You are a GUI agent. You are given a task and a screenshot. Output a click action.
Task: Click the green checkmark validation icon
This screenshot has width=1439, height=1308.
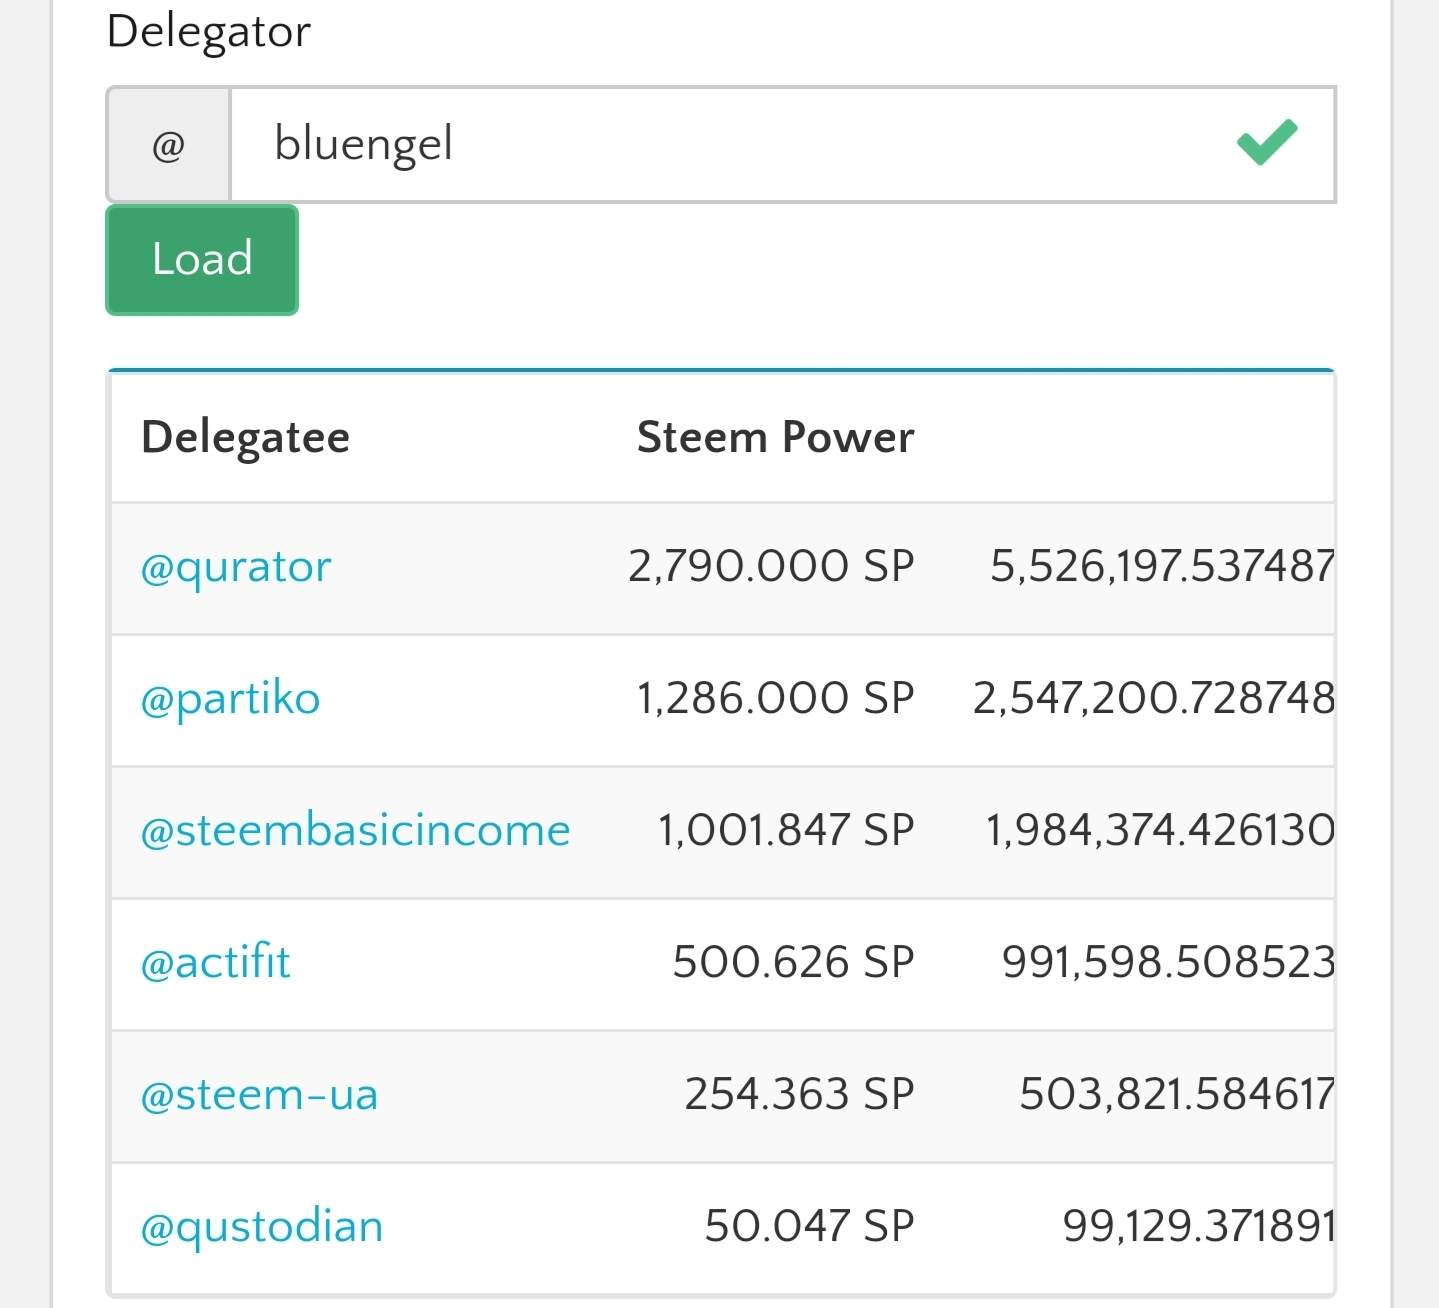1266,142
